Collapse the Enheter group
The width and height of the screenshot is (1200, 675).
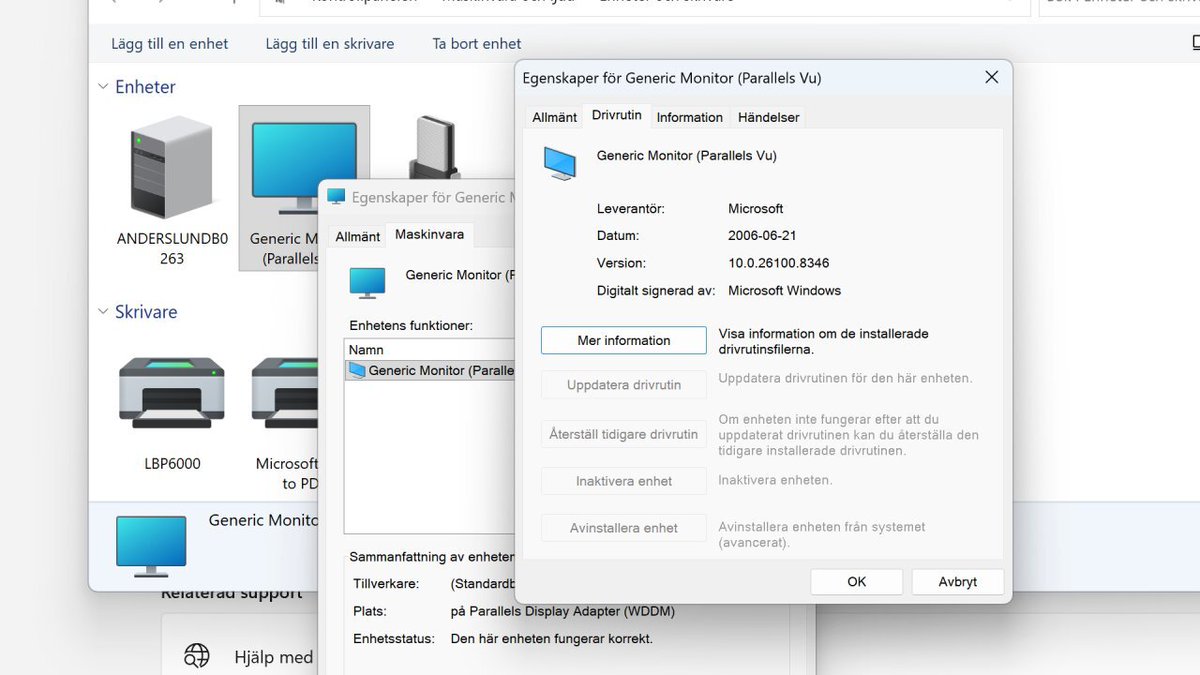tap(103, 87)
